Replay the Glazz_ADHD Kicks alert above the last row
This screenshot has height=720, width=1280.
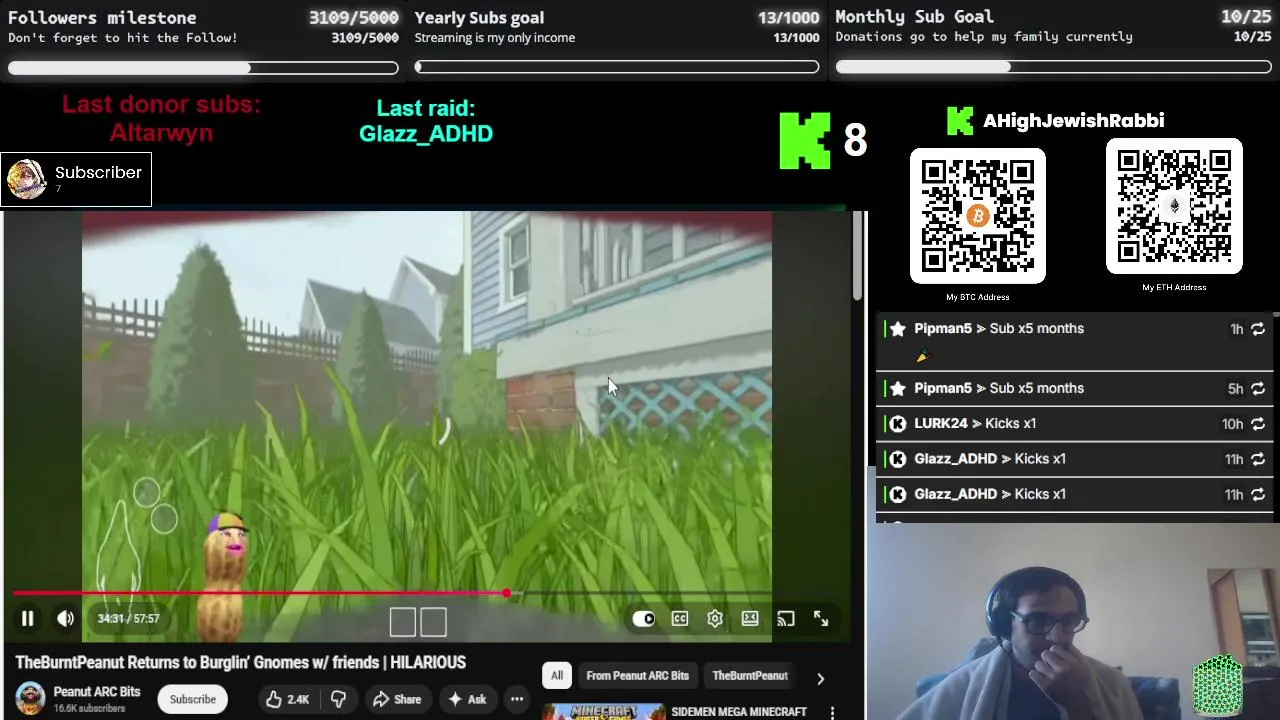(1258, 459)
